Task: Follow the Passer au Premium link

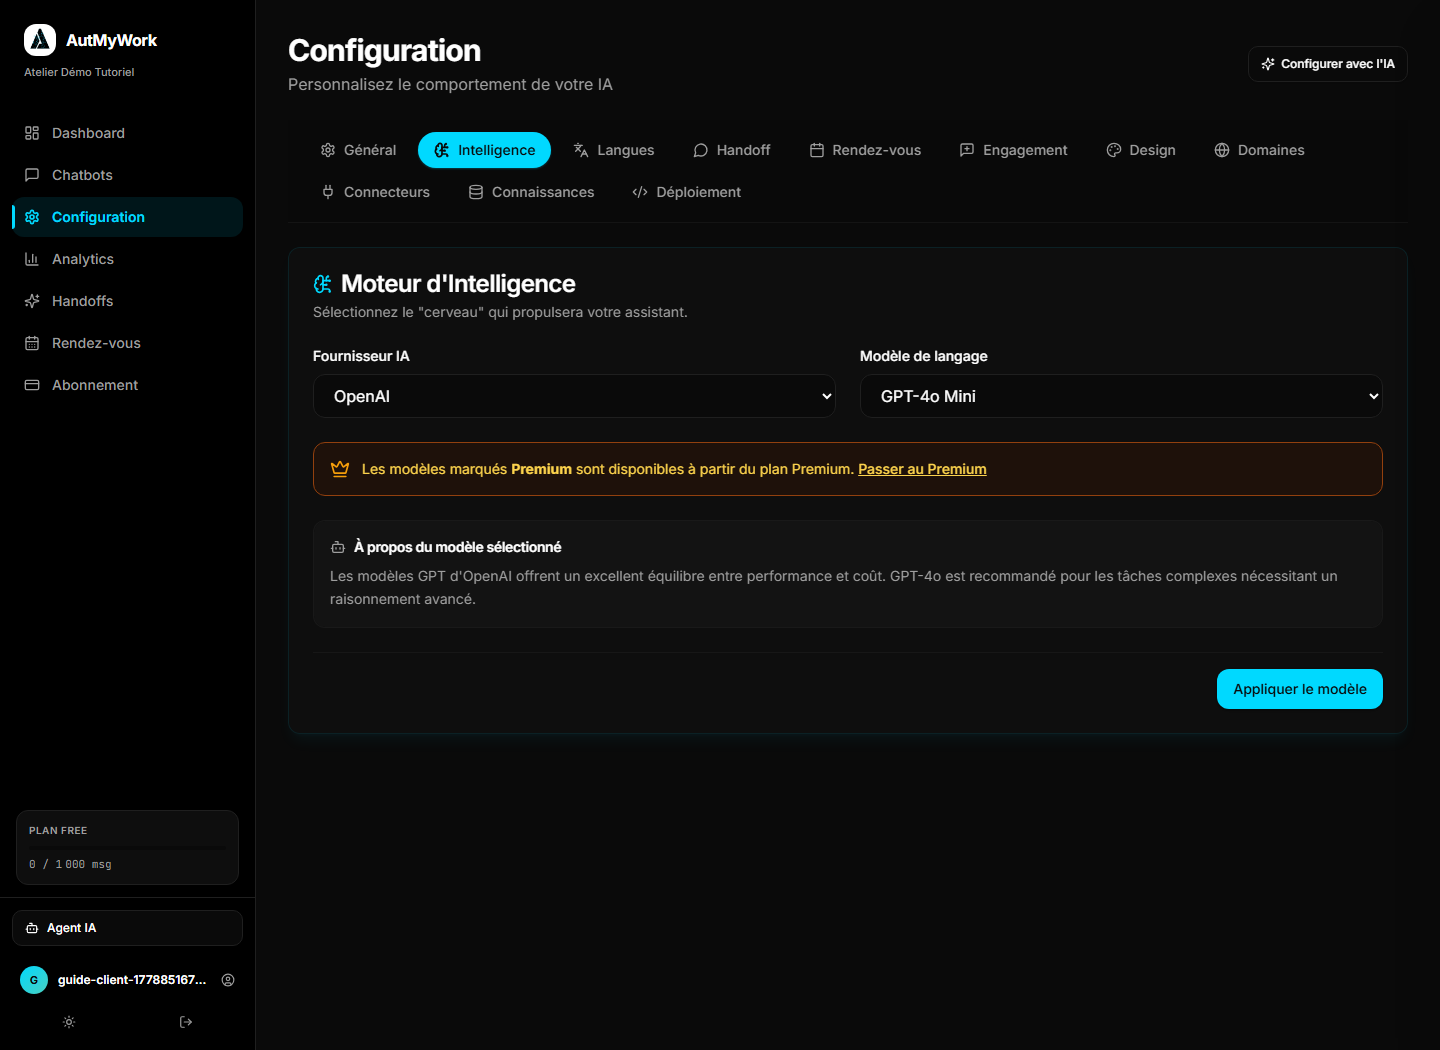Action: tap(922, 469)
